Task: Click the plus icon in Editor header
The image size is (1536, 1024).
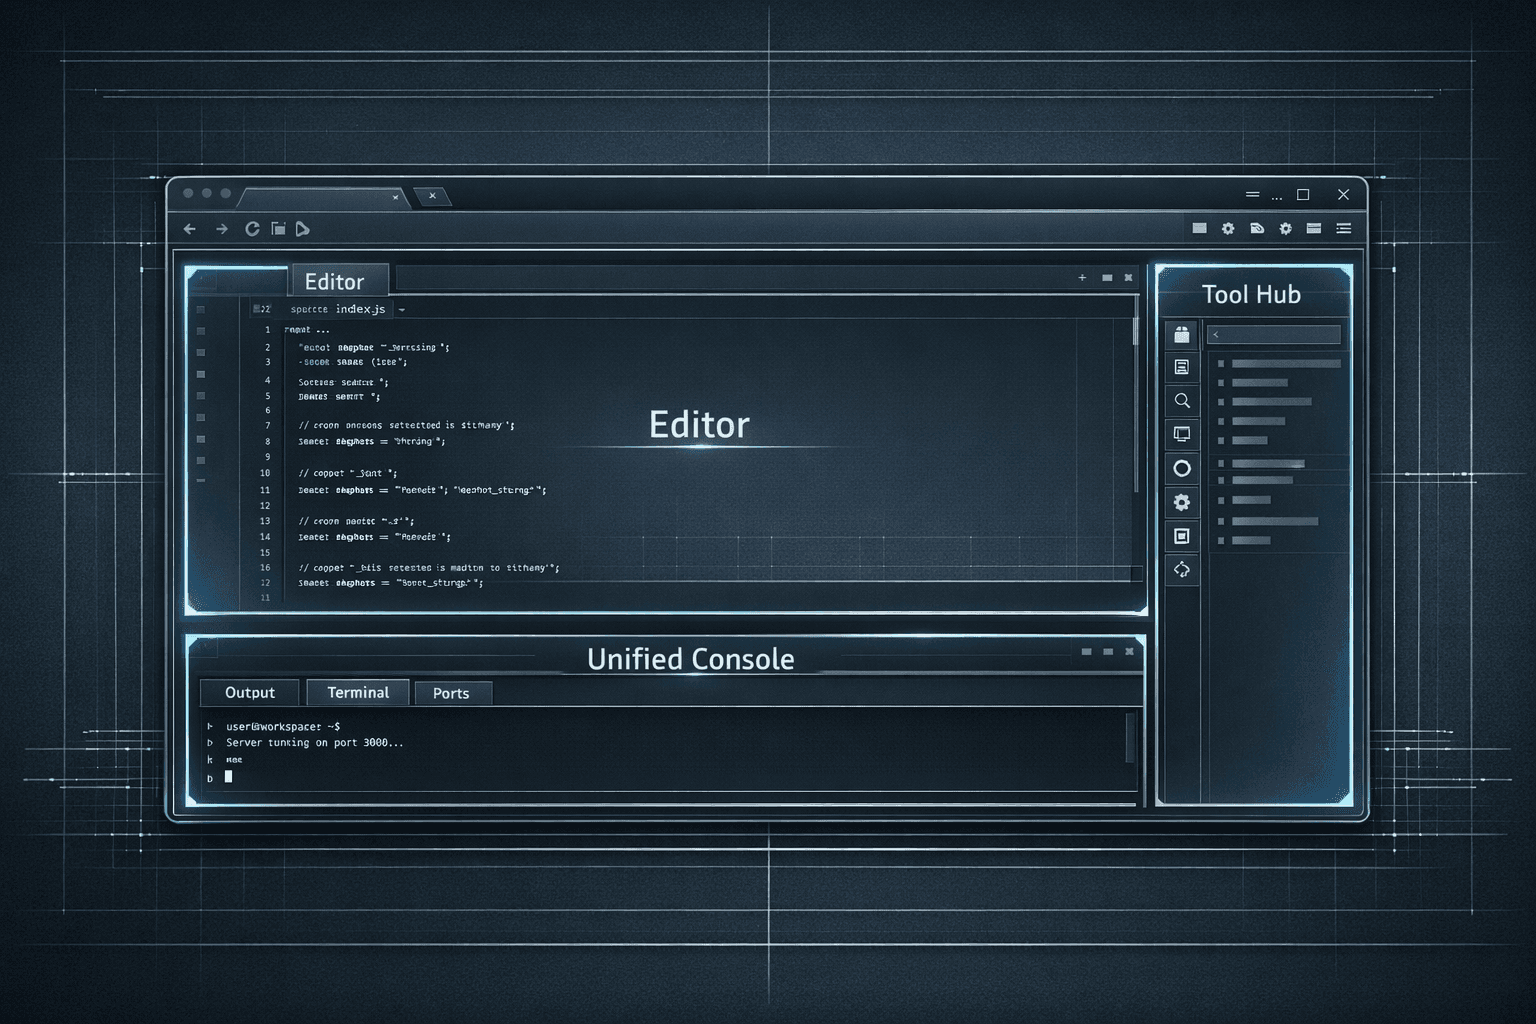Action: coord(1082,278)
